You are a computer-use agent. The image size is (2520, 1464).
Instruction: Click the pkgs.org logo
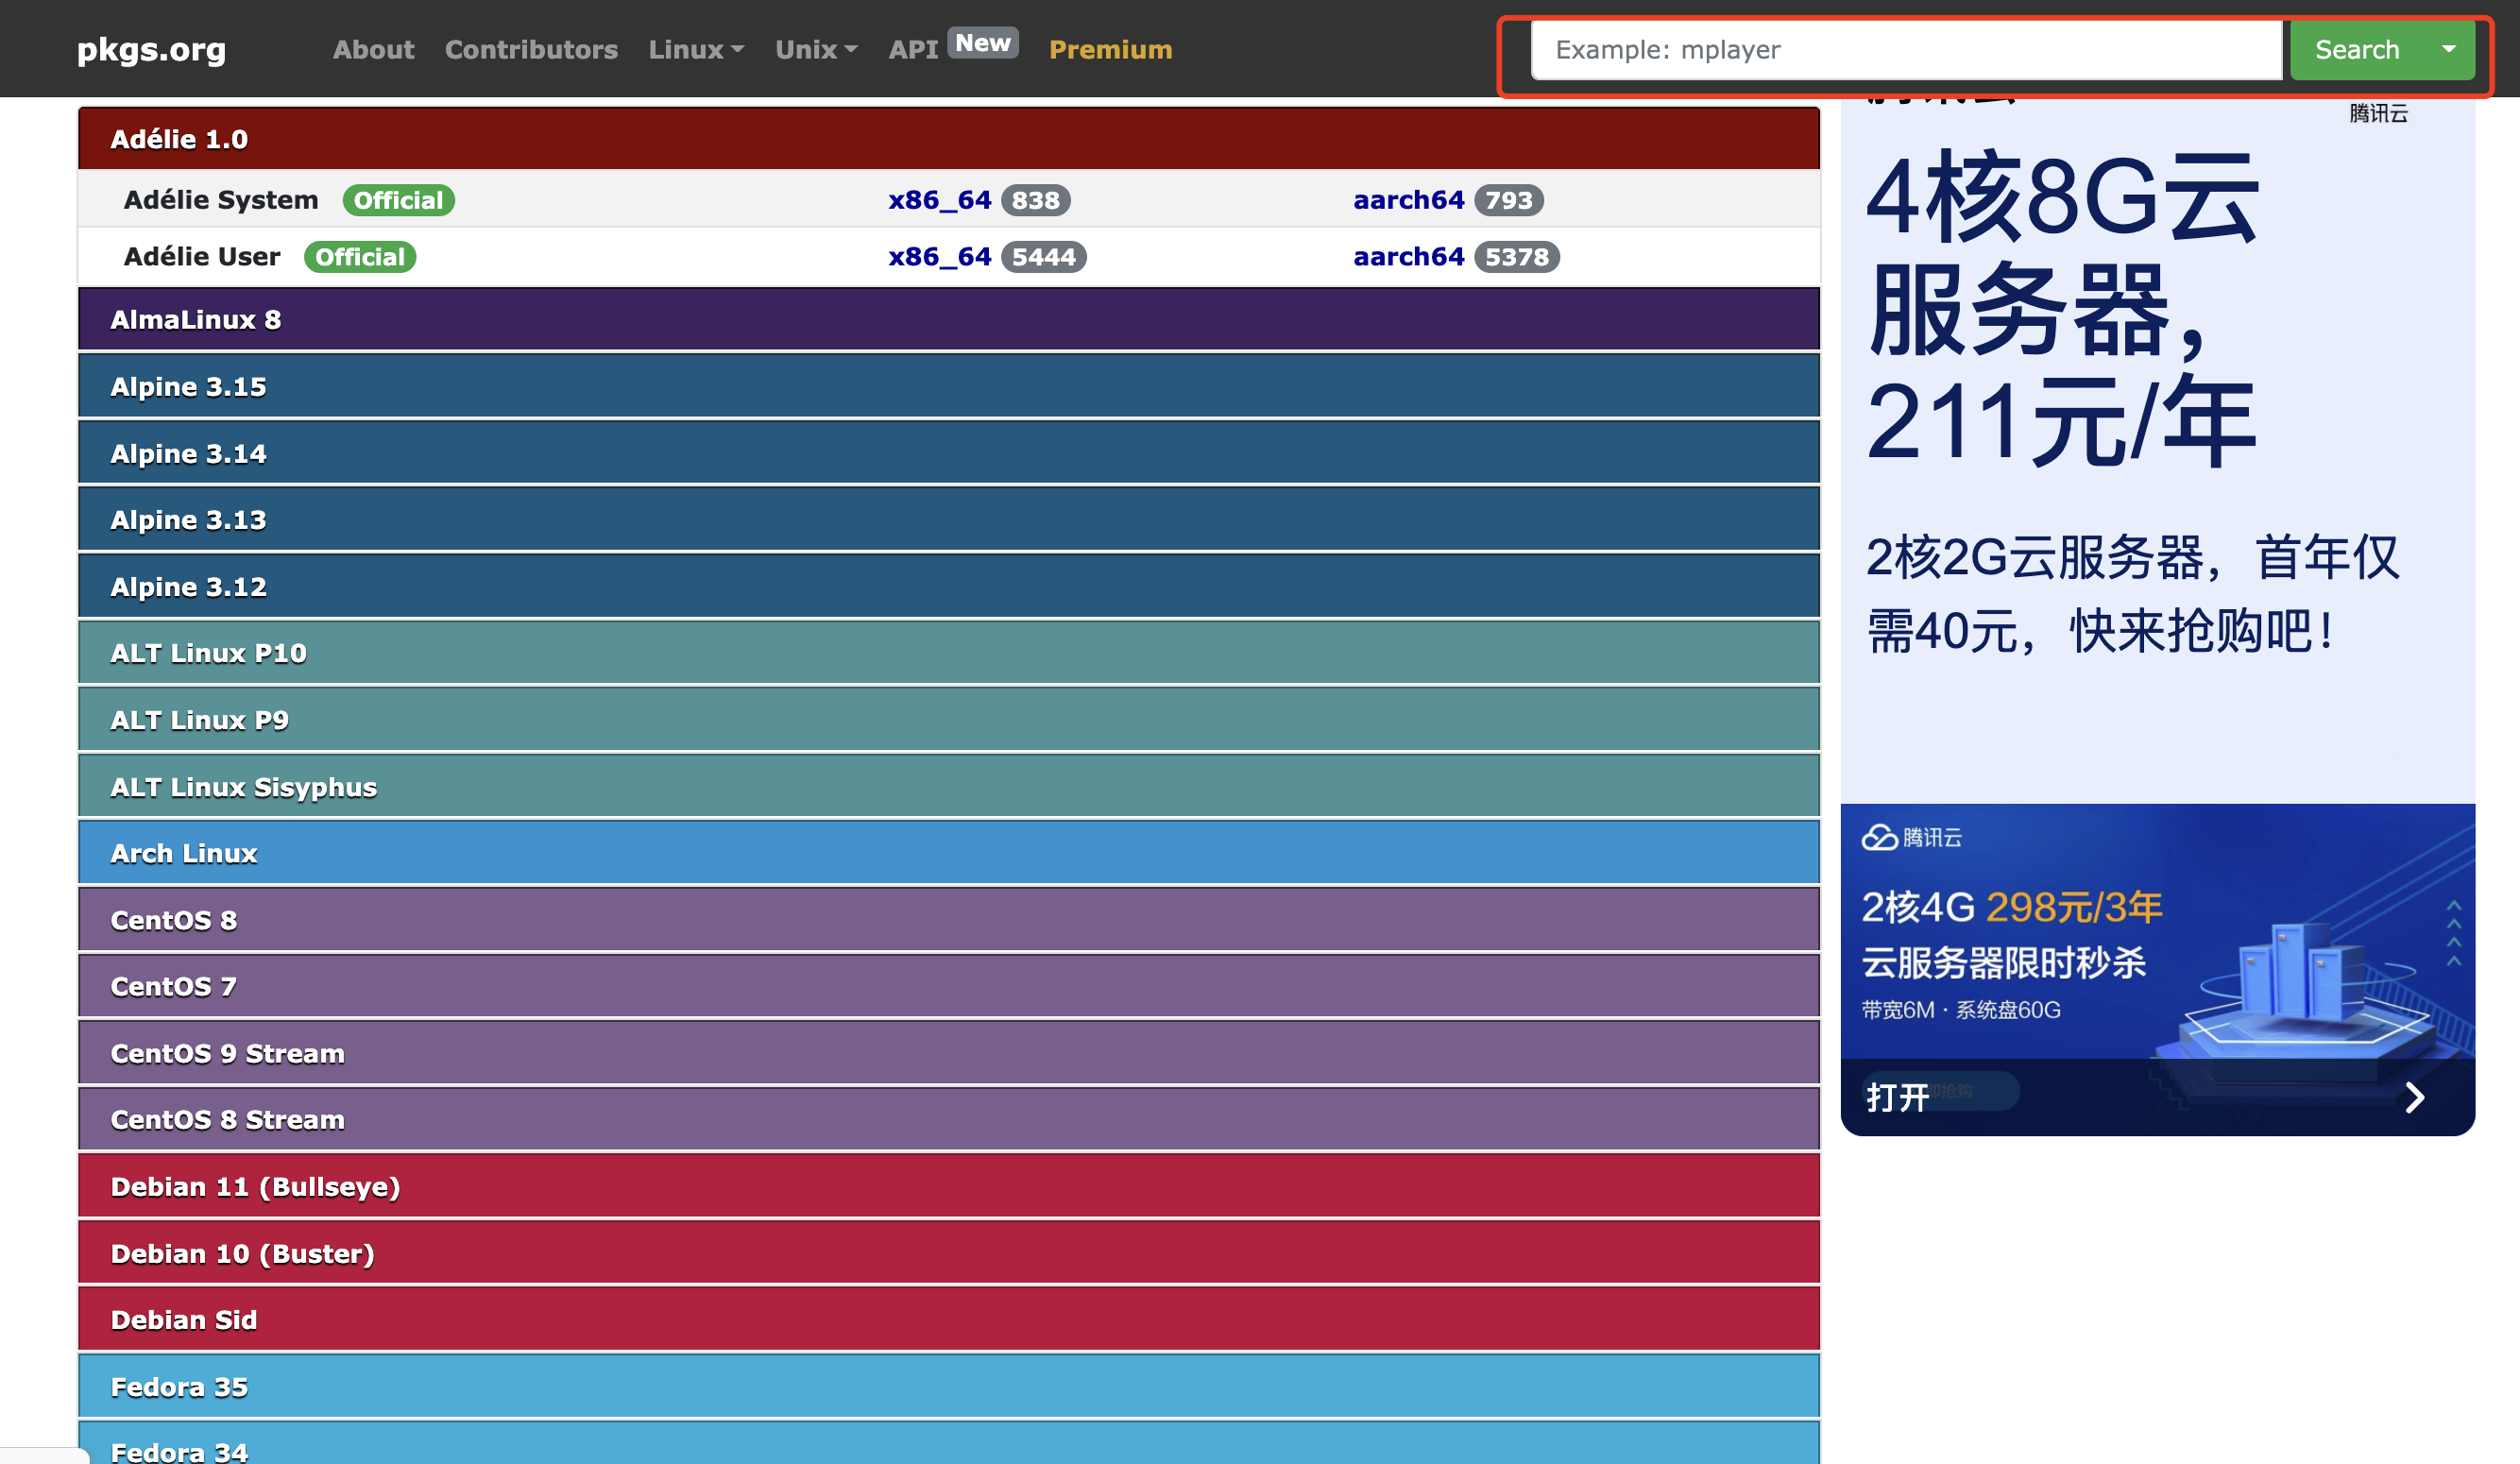tap(151, 49)
